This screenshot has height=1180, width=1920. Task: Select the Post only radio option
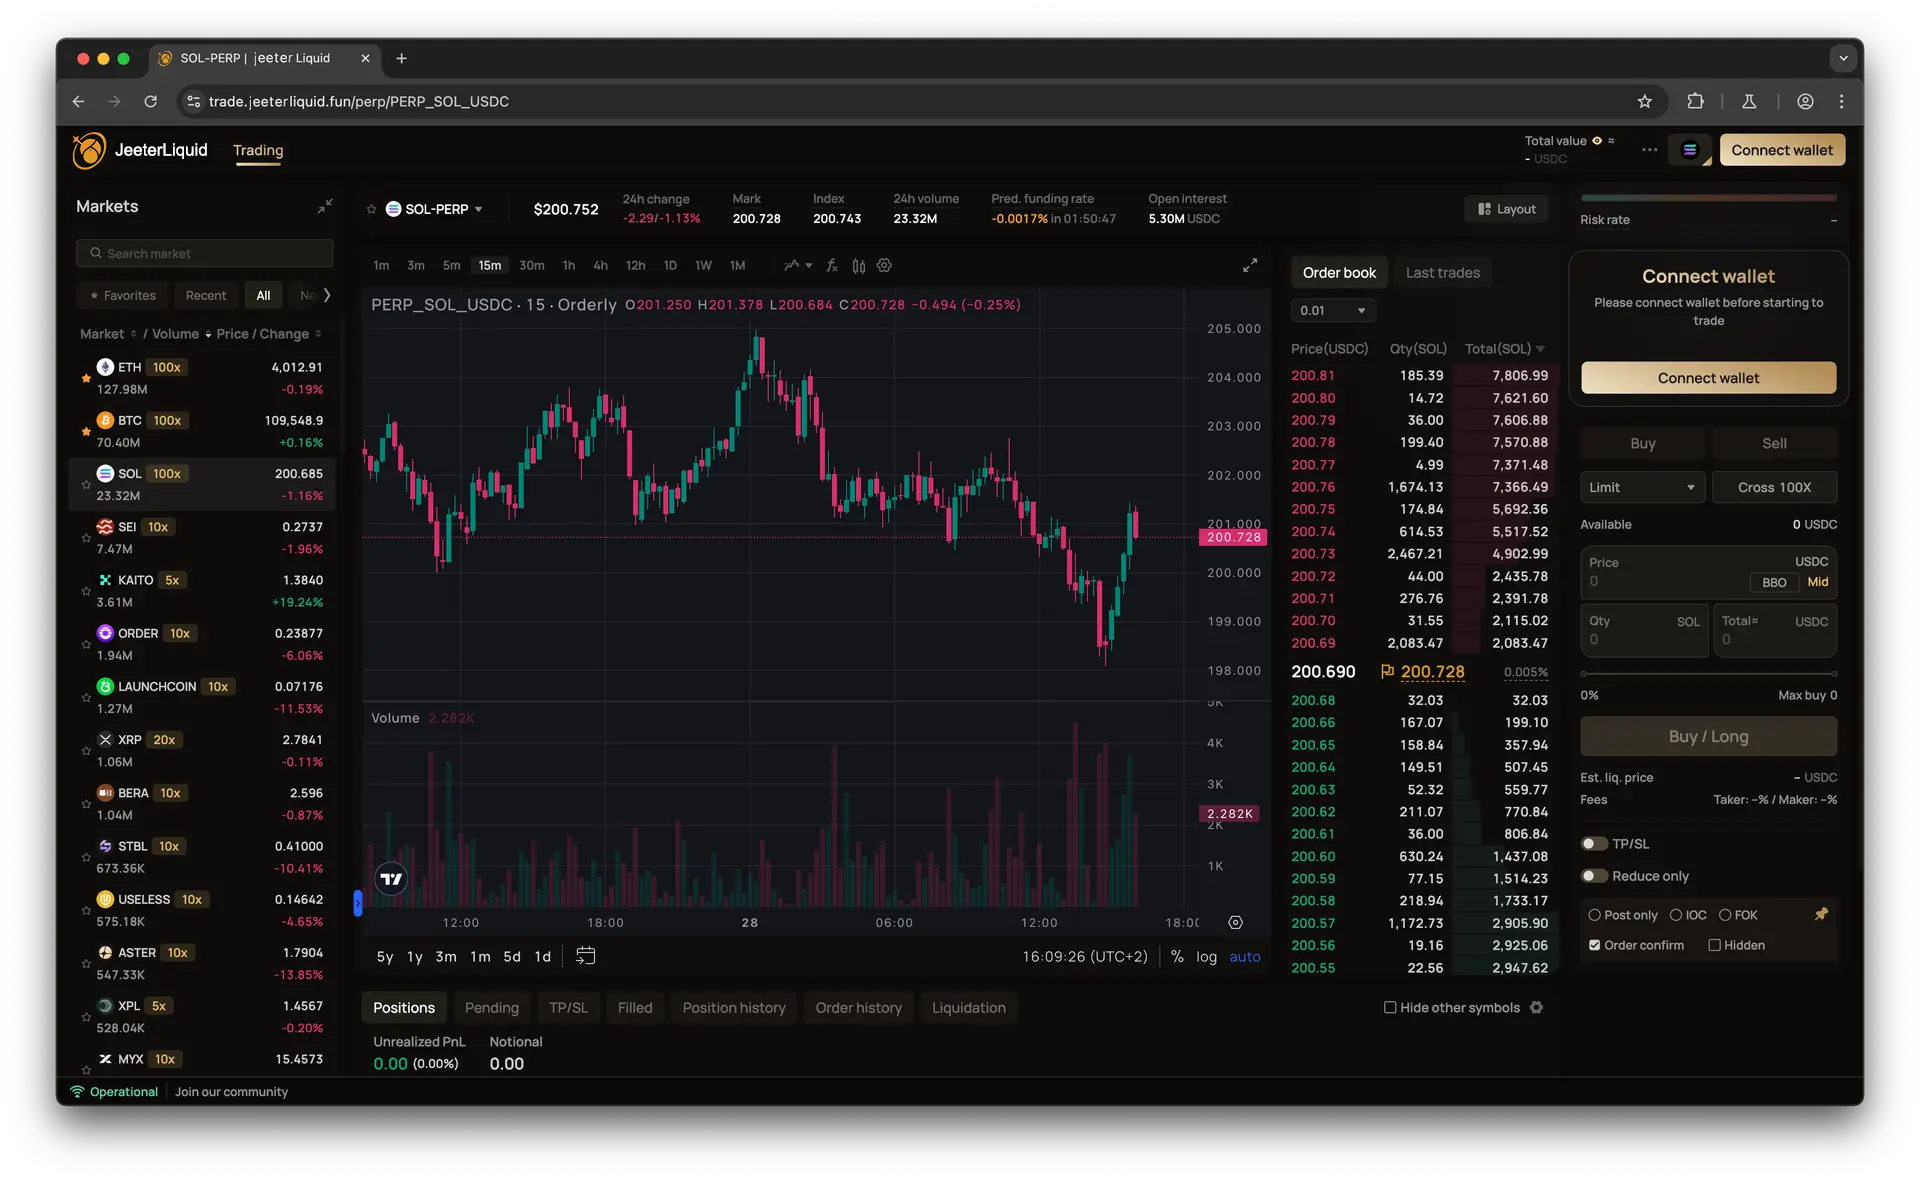[x=1595, y=915]
